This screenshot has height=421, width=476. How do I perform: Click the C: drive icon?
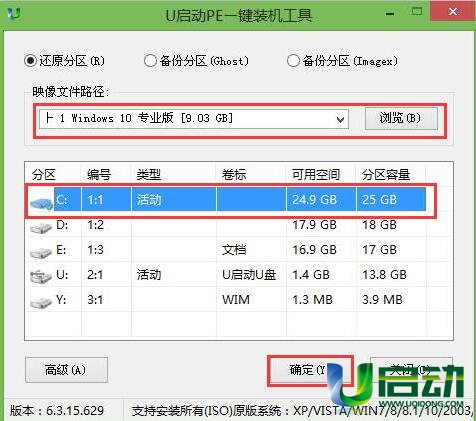[41, 203]
